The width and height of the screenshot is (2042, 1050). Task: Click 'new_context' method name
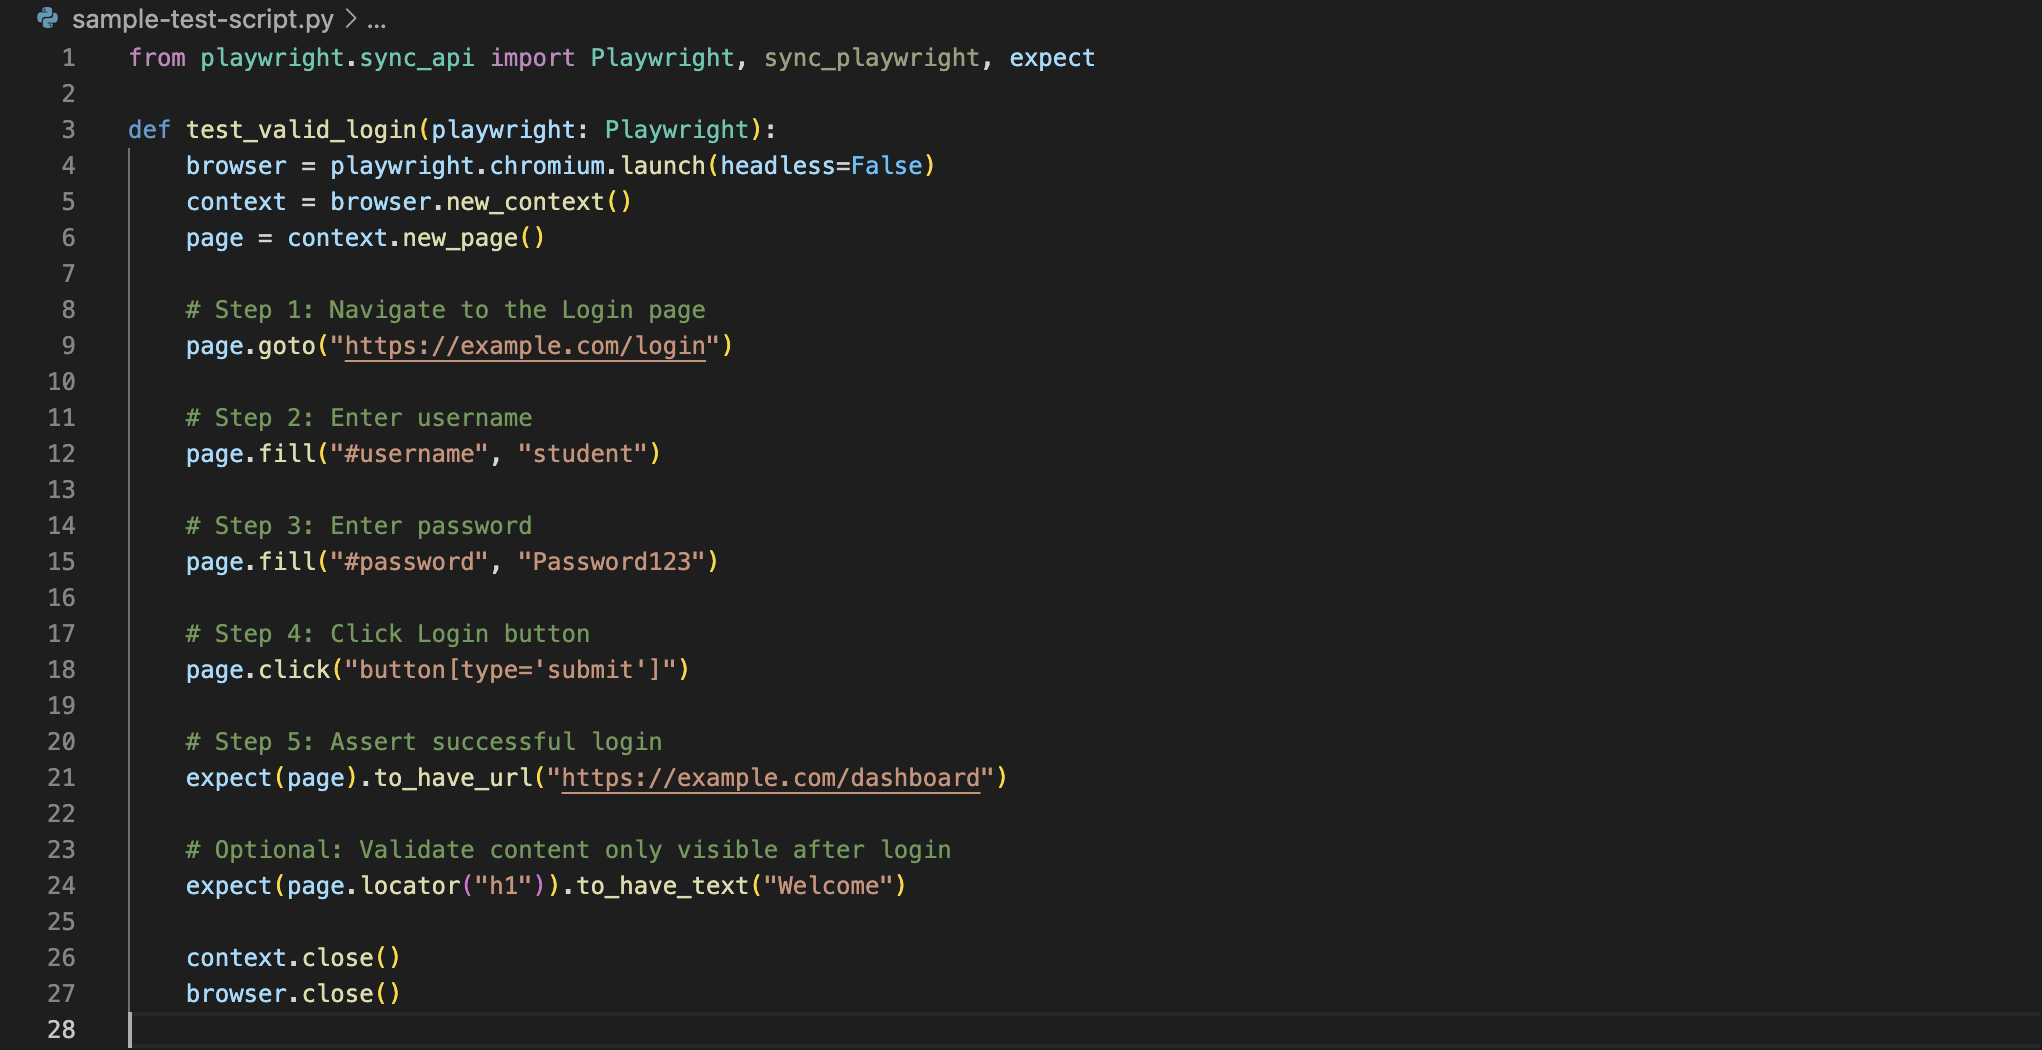pyautogui.click(x=525, y=202)
